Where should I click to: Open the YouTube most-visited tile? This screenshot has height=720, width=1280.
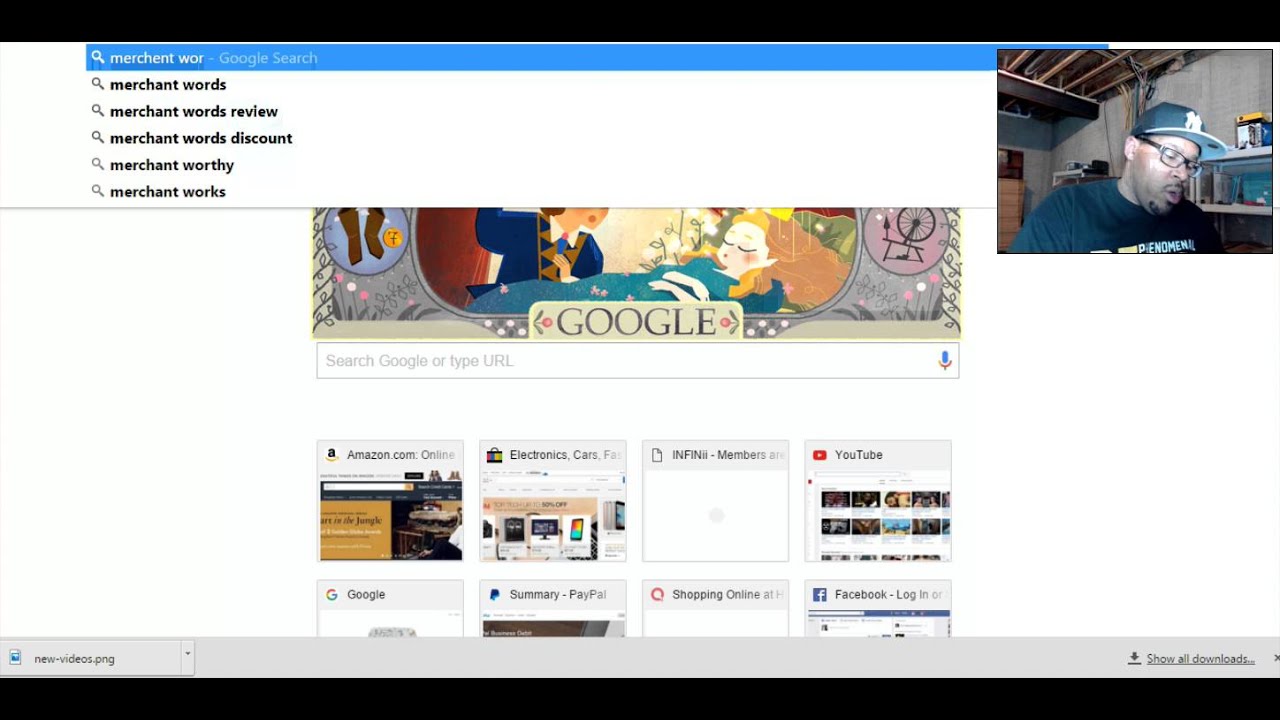(x=878, y=501)
